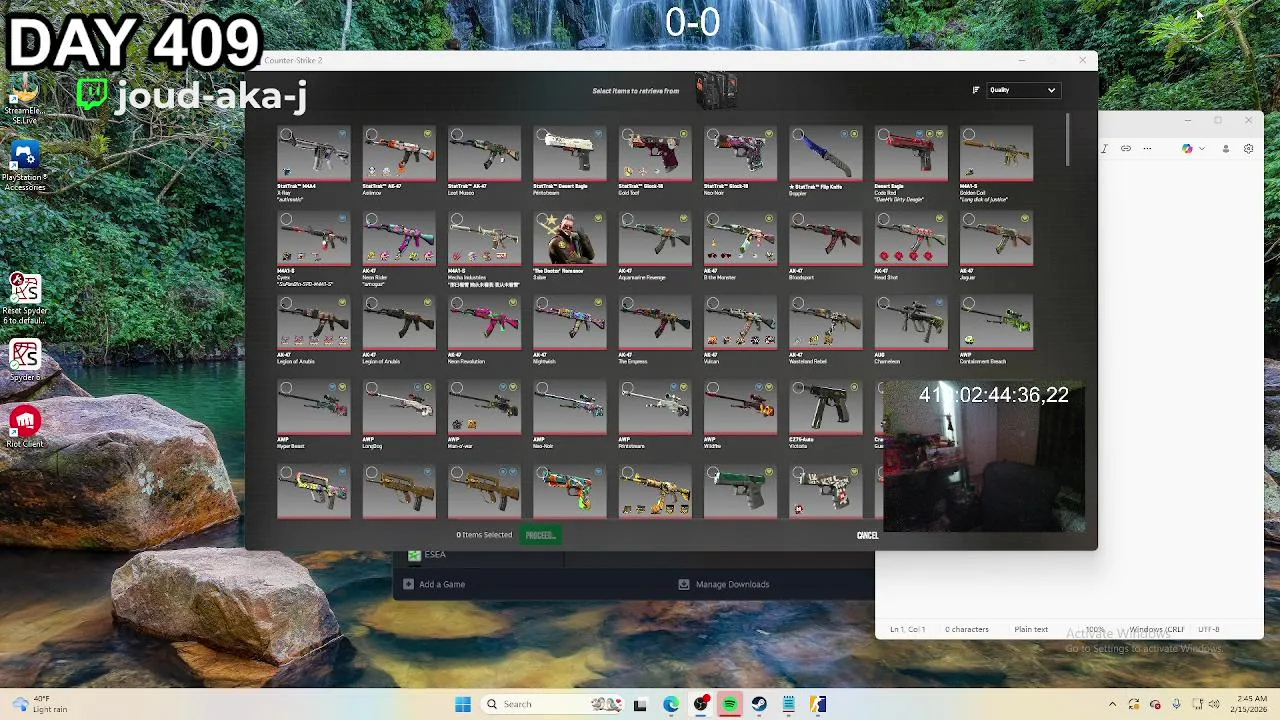Tick the selection circle on AK-47 Neon Rider
This screenshot has width=1280, height=720.
(371, 220)
